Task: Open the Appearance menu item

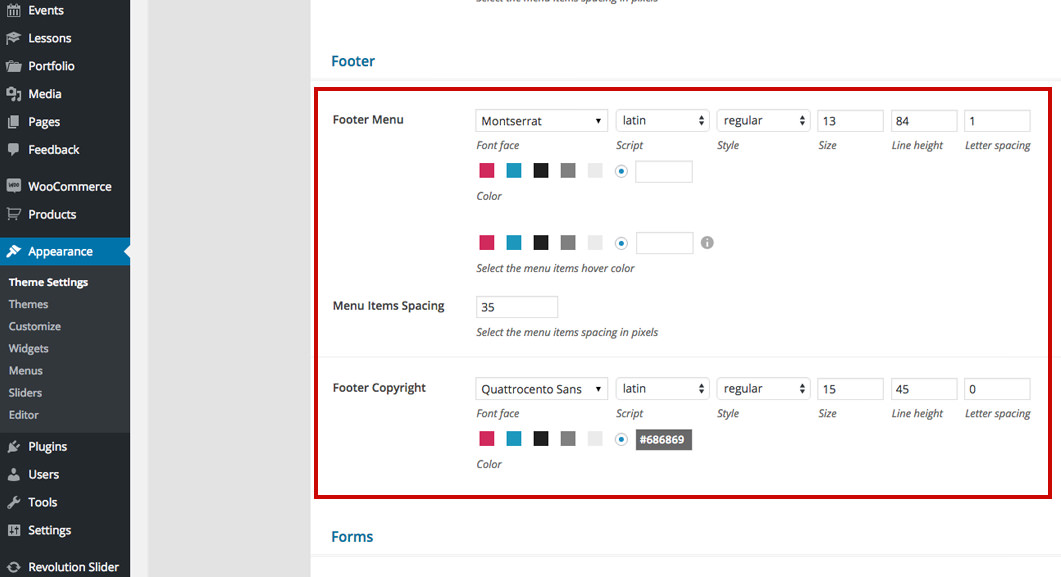Action: coord(65,251)
